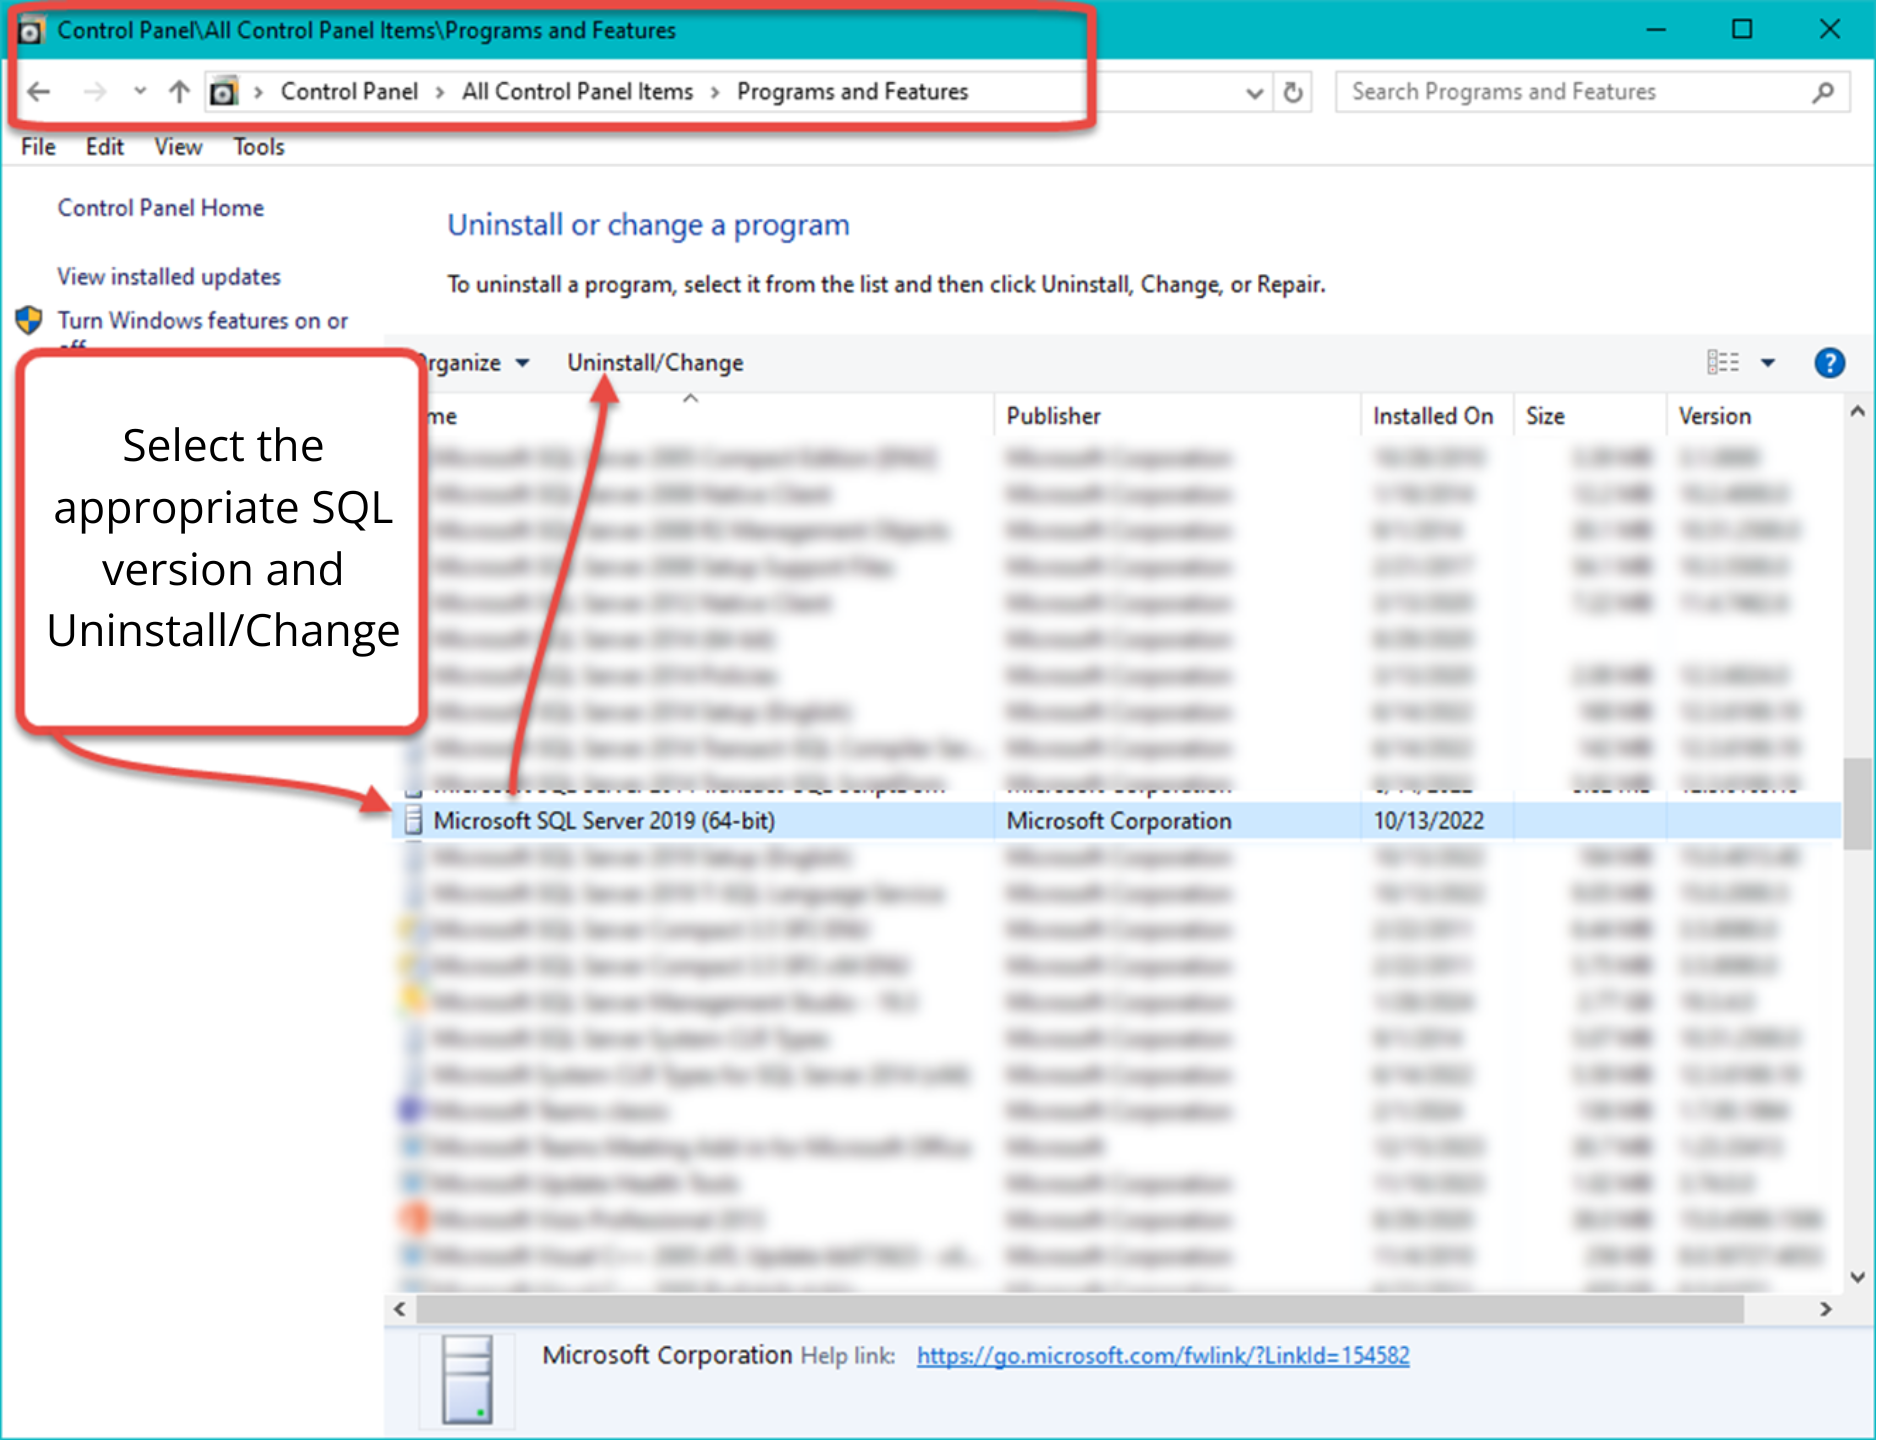
Task: Click the back navigation arrow
Action: tap(38, 91)
